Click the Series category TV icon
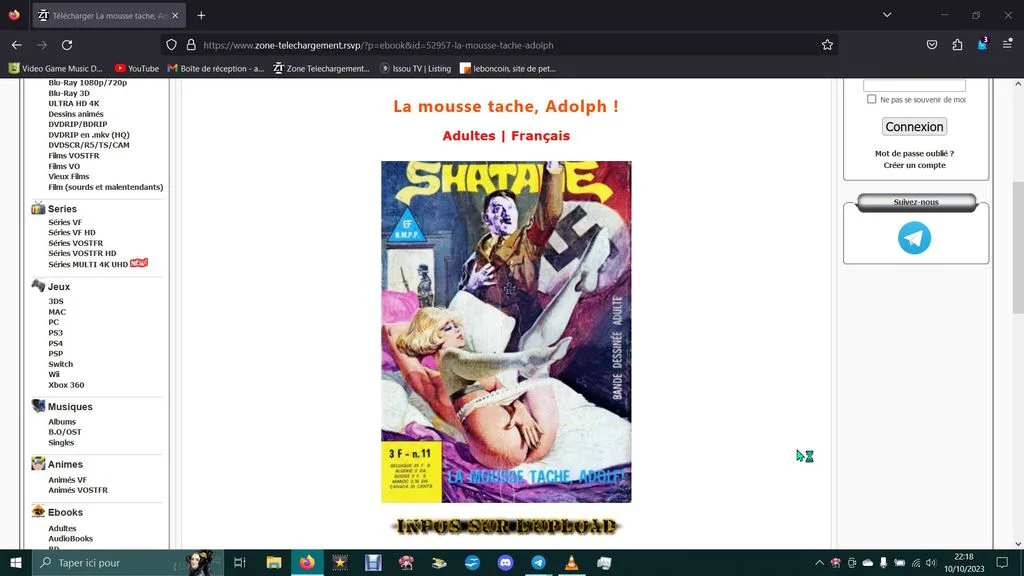This screenshot has height=576, width=1024. point(38,208)
